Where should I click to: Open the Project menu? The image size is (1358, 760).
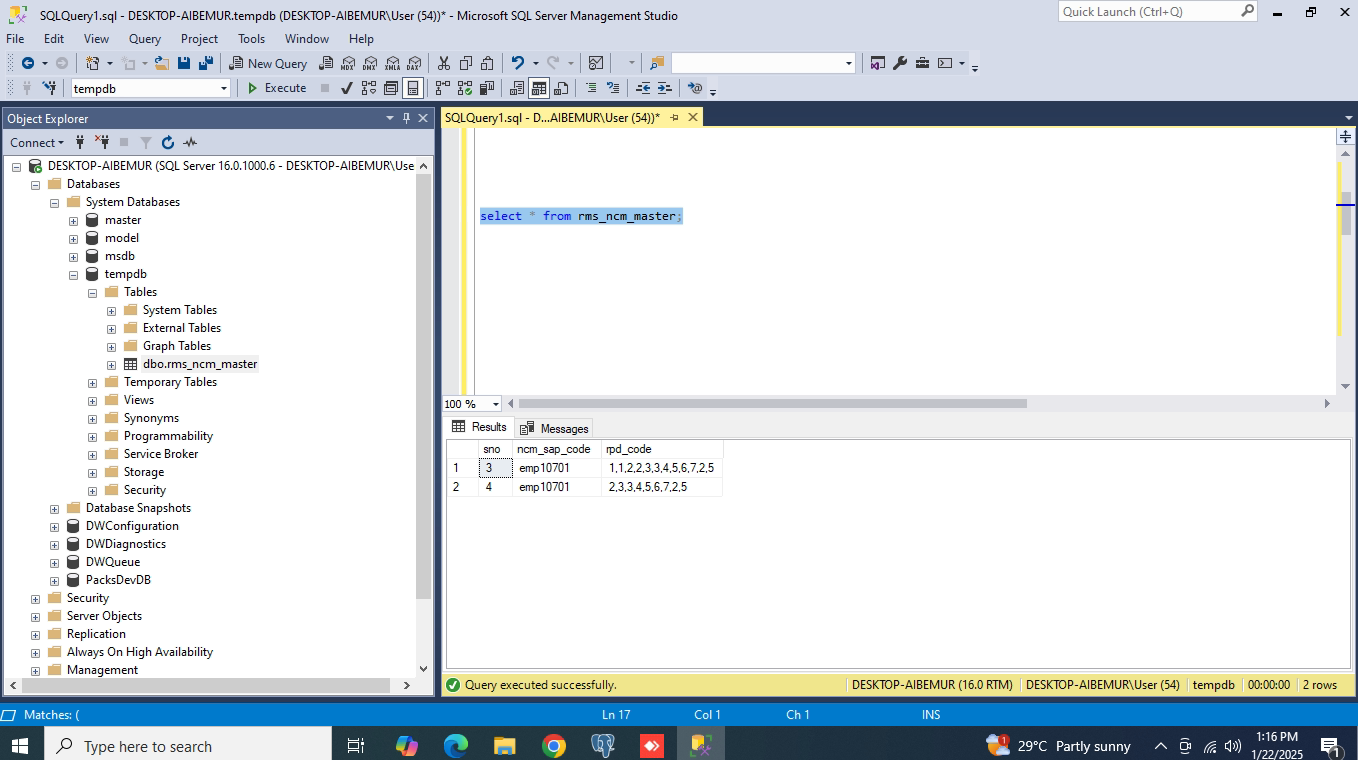(x=199, y=38)
